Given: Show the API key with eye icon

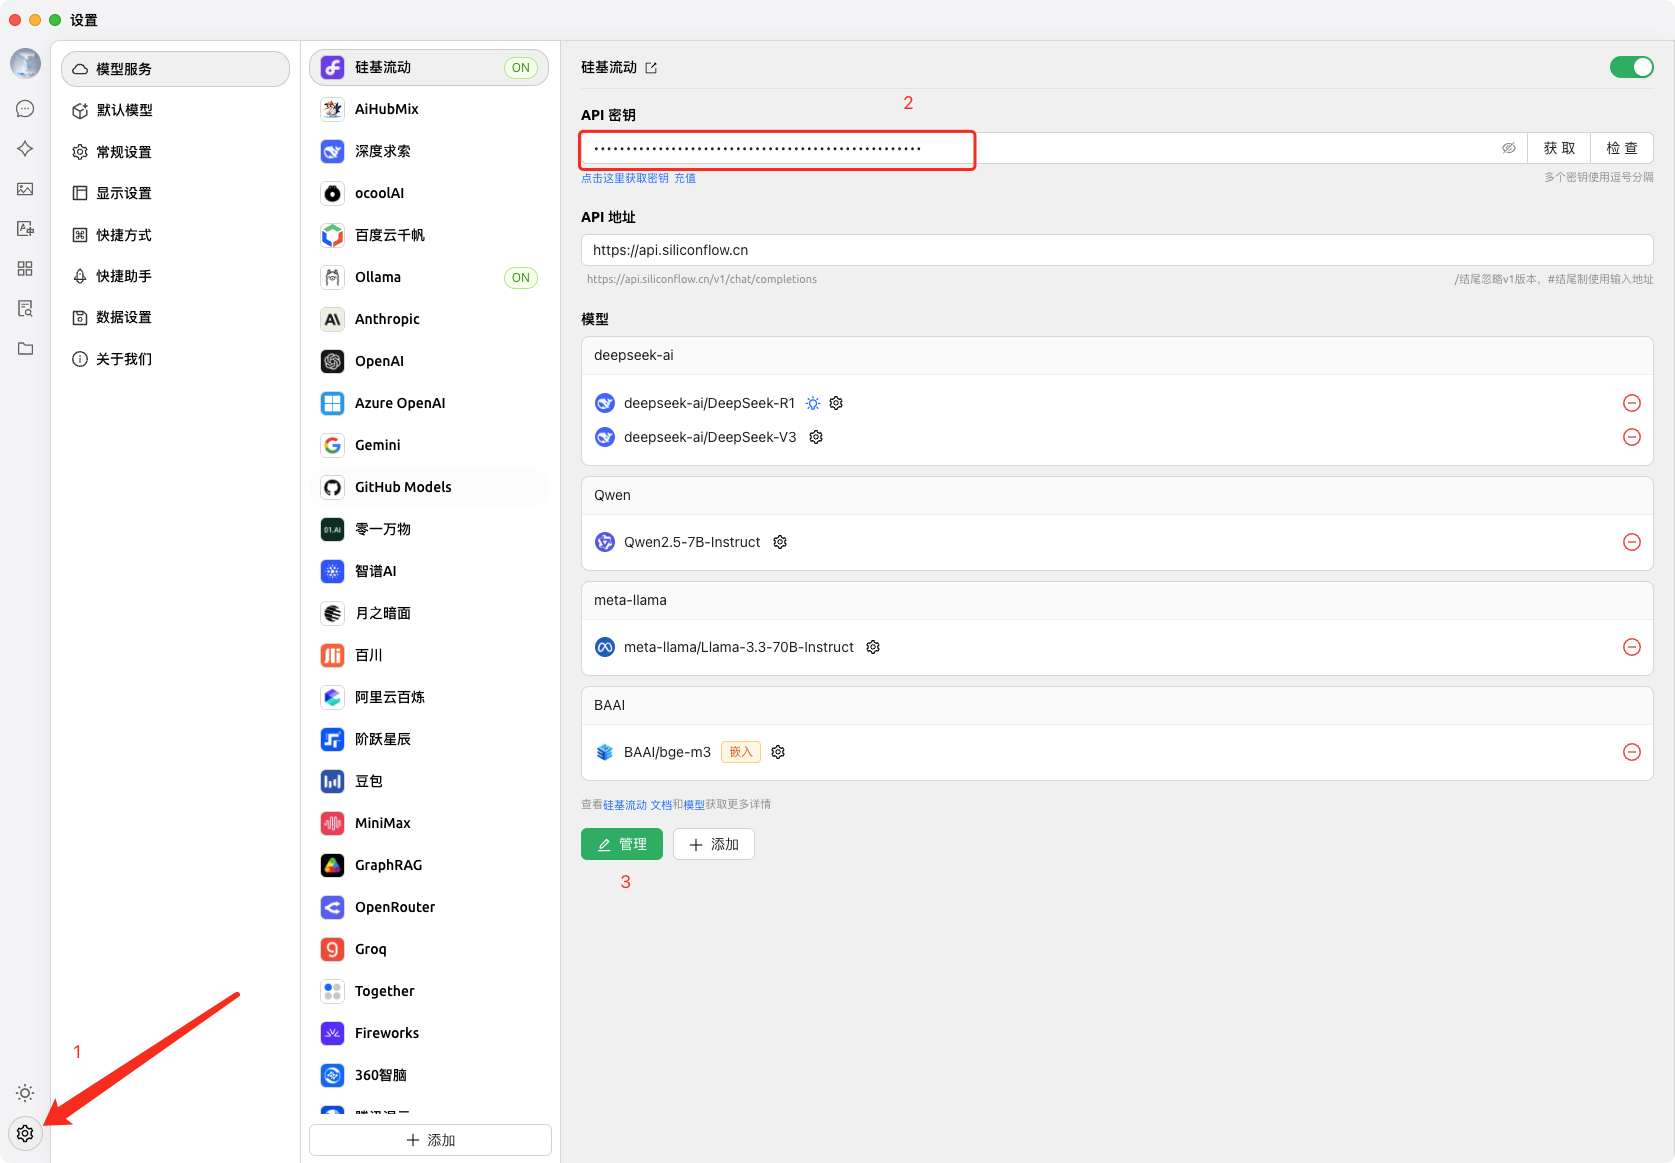Looking at the screenshot, I should click(x=1509, y=148).
